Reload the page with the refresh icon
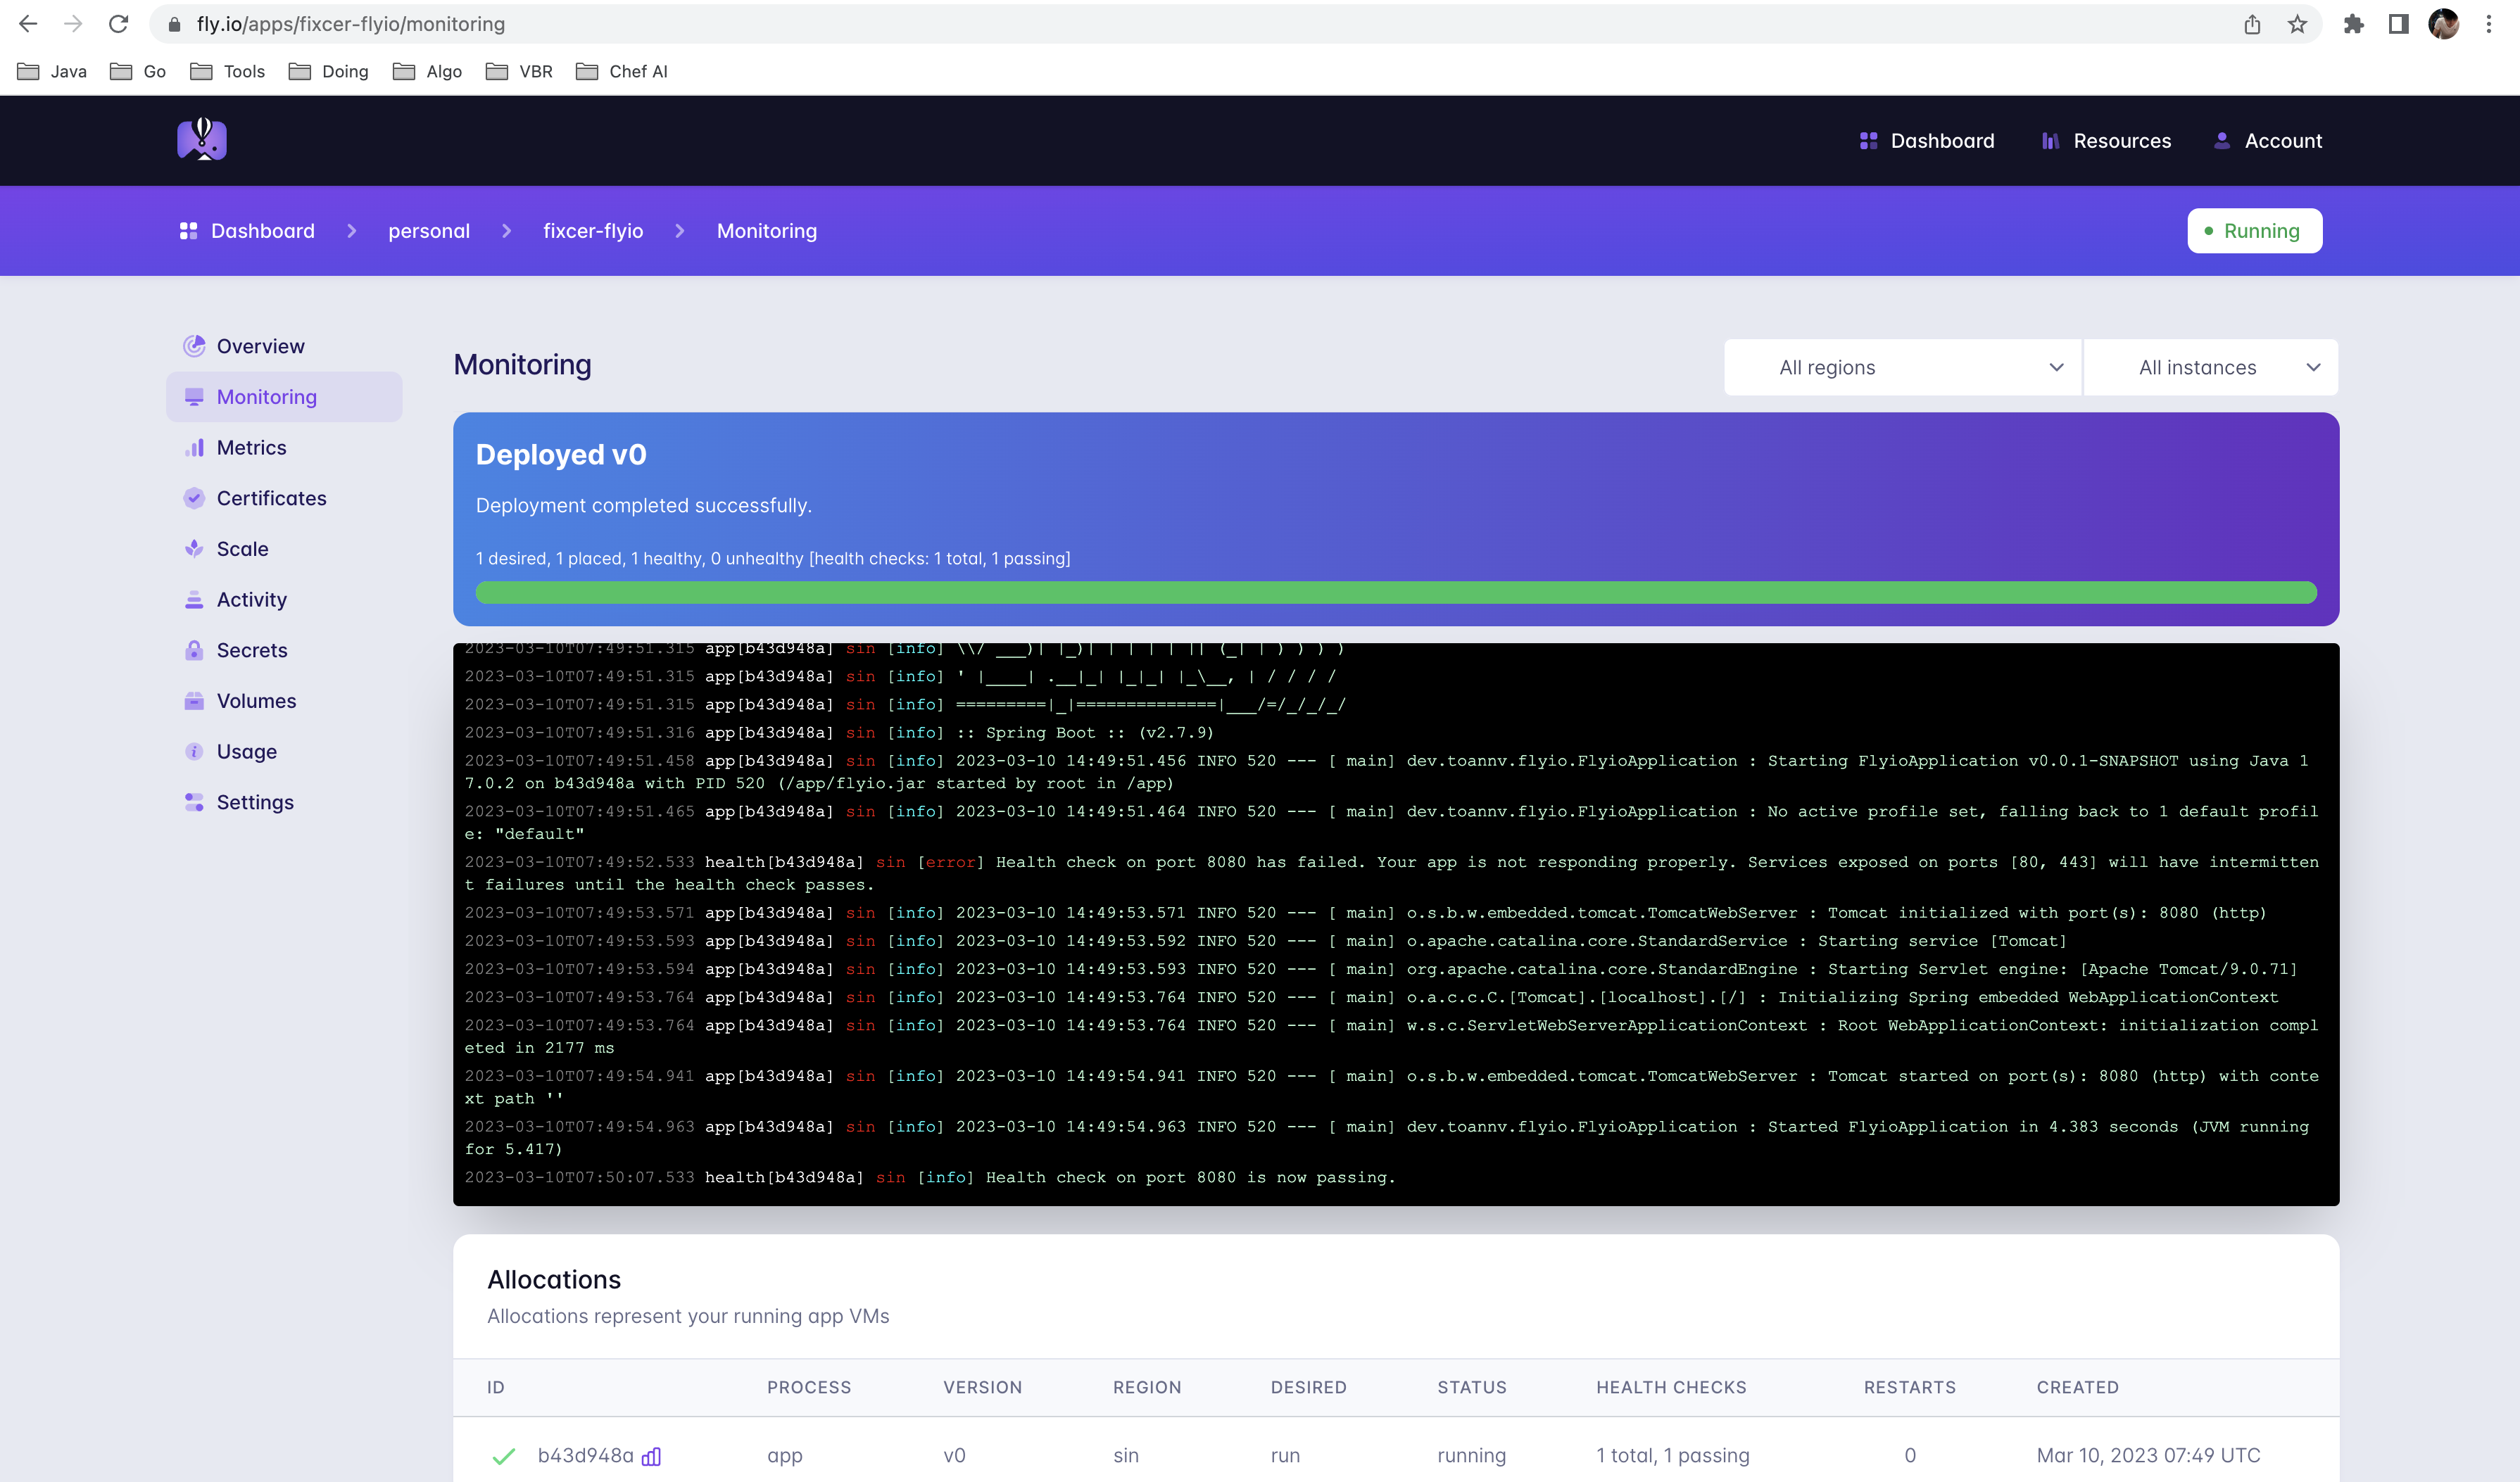 tap(118, 24)
